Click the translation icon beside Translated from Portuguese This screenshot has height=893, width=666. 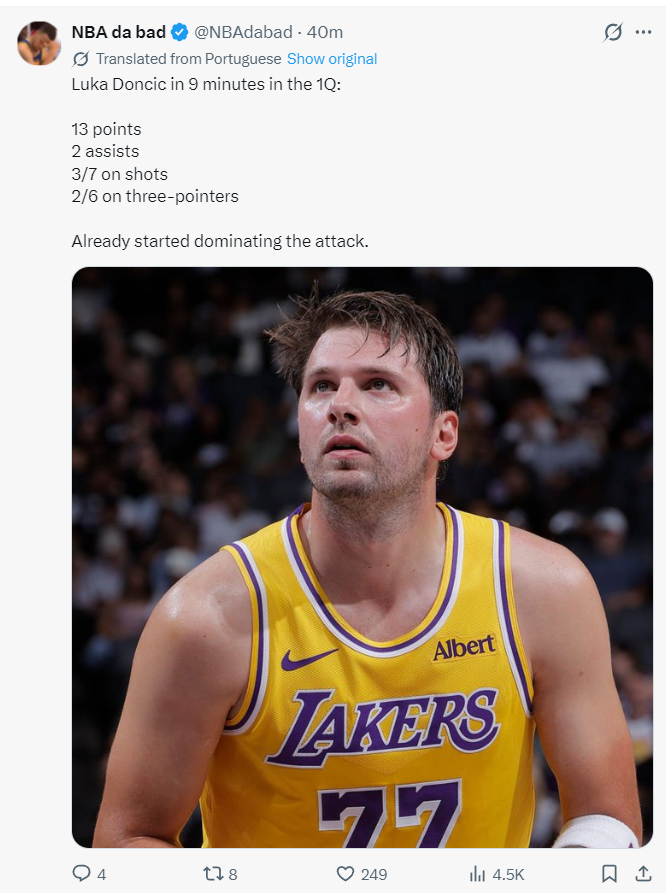80,59
